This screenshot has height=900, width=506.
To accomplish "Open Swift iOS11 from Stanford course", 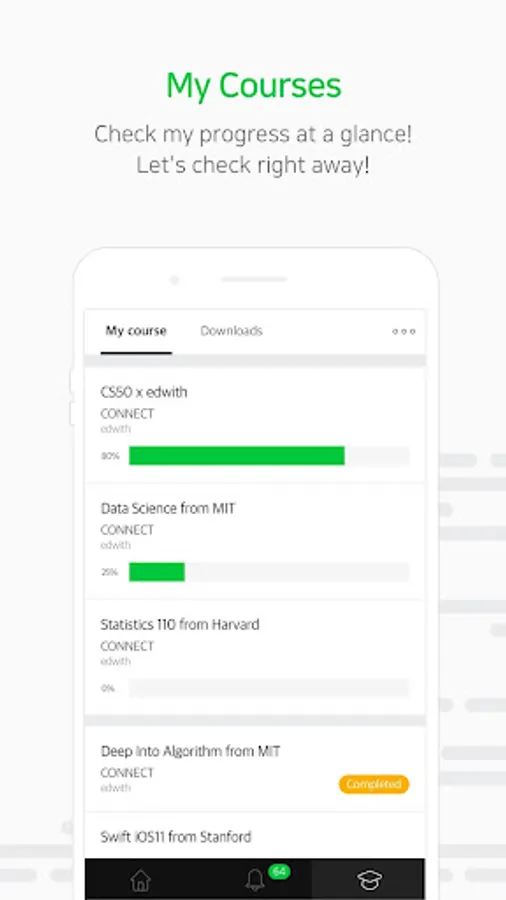I will pyautogui.click(x=255, y=836).
